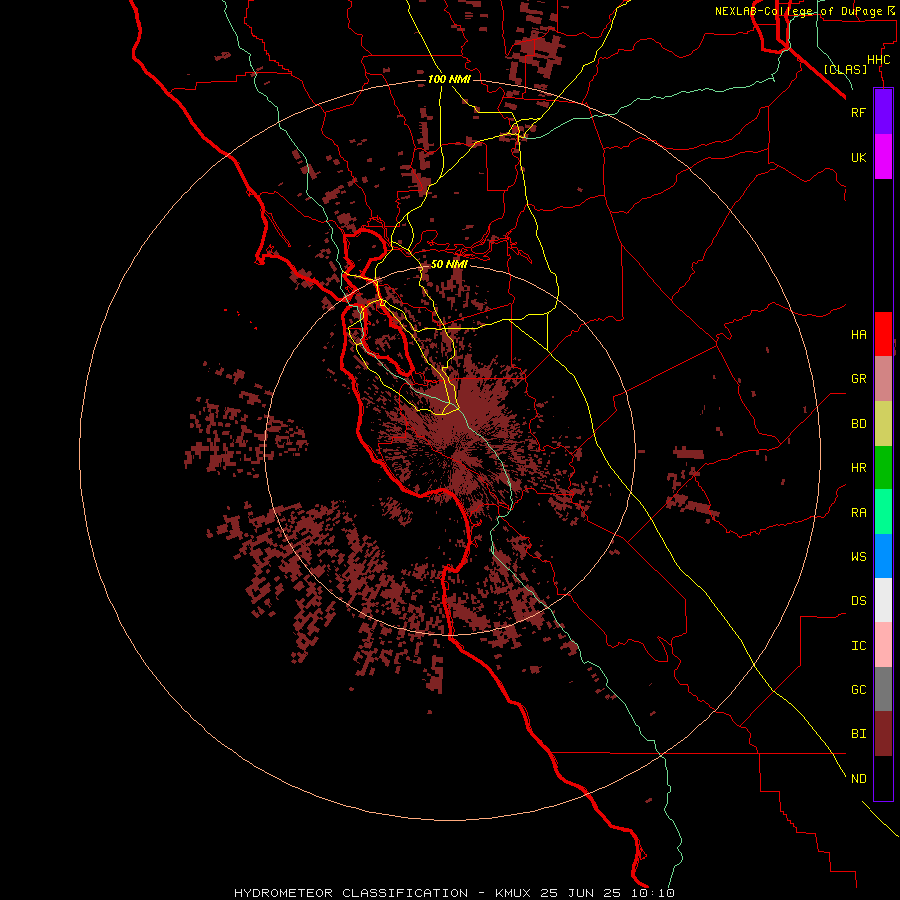
Task: Click the '25 JUN 25' date text
Action: 582,893
